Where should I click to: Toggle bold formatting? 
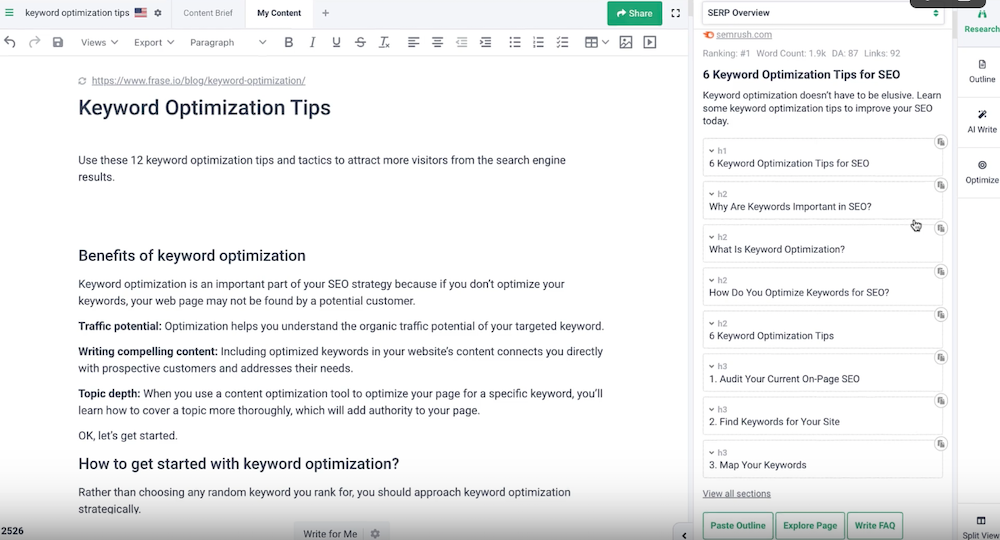[x=289, y=42]
